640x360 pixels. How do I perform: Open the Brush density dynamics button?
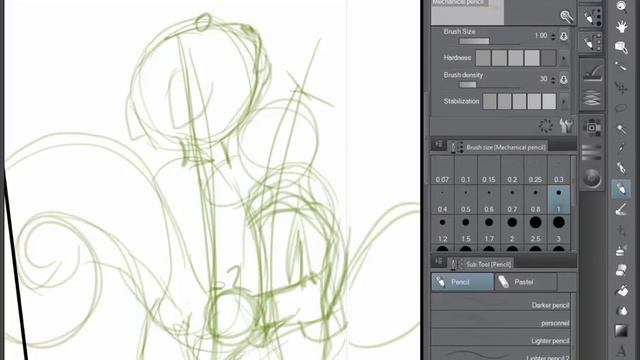(x=564, y=80)
